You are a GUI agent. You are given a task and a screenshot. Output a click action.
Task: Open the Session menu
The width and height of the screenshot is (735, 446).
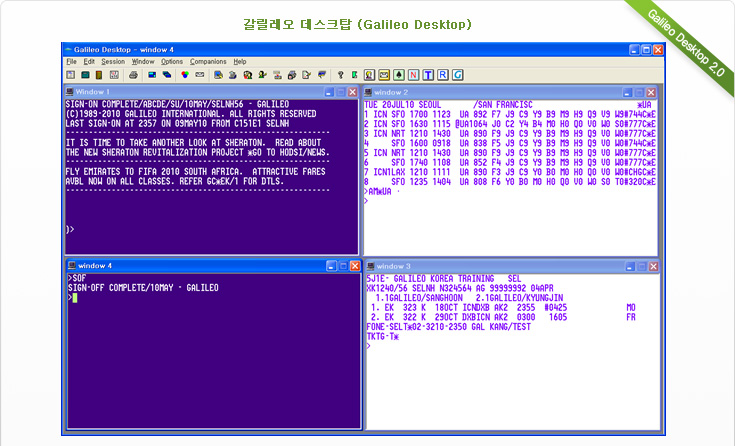coord(113,61)
